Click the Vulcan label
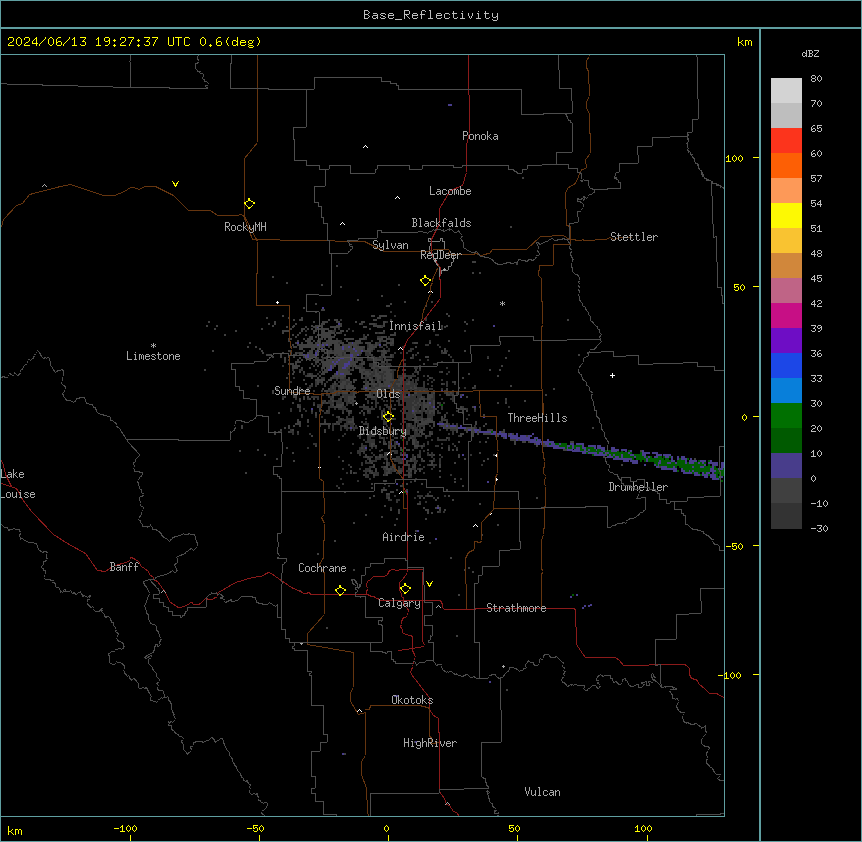862x842 pixels. [542, 792]
